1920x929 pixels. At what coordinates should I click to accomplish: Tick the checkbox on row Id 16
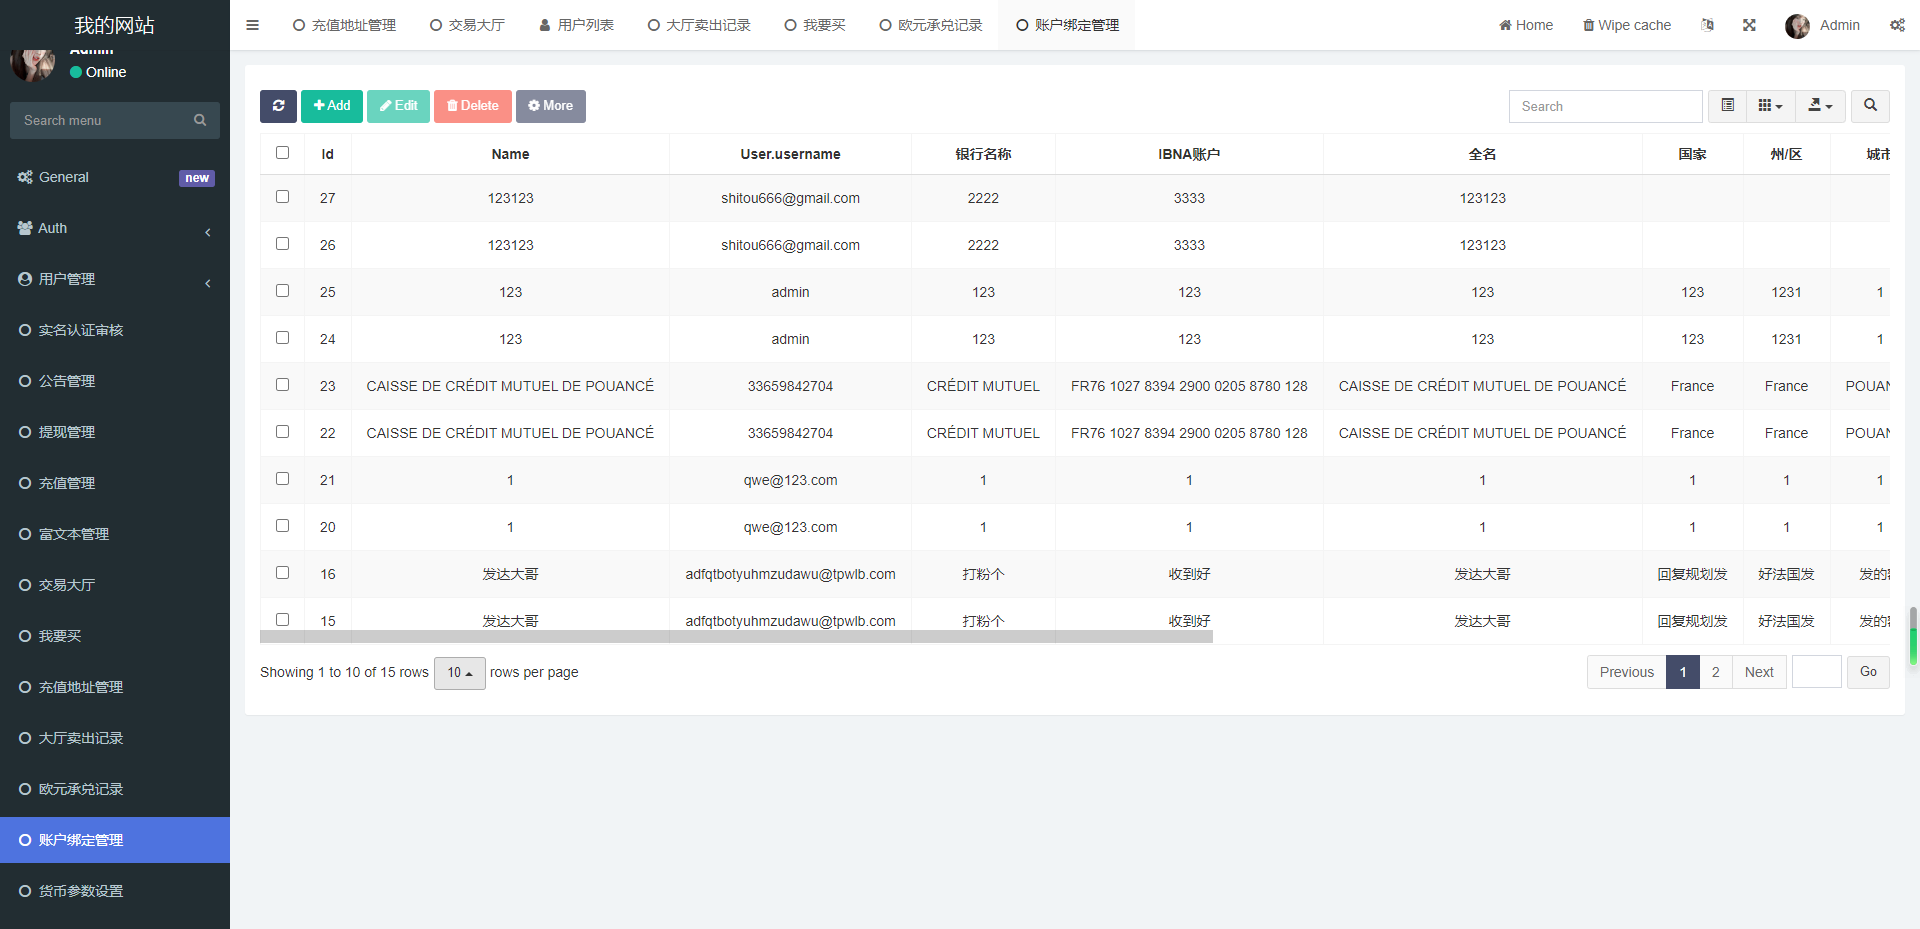coord(282,572)
